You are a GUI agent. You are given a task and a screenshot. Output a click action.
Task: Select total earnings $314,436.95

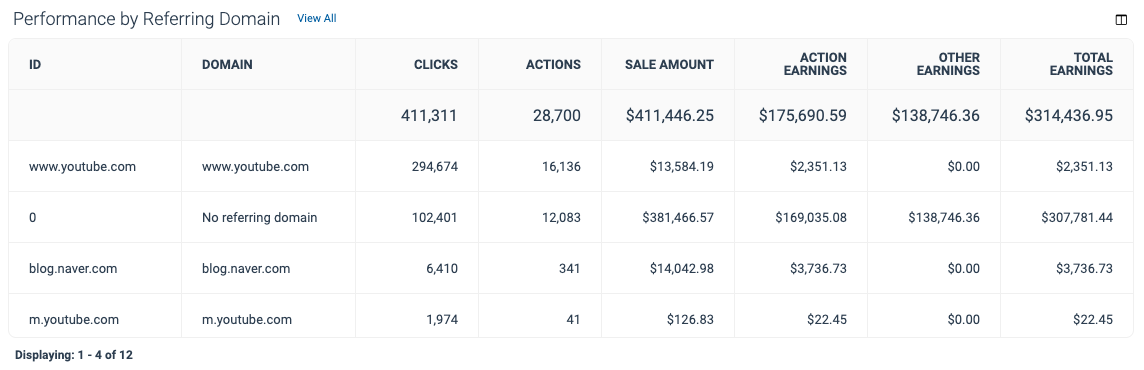(x=1069, y=115)
